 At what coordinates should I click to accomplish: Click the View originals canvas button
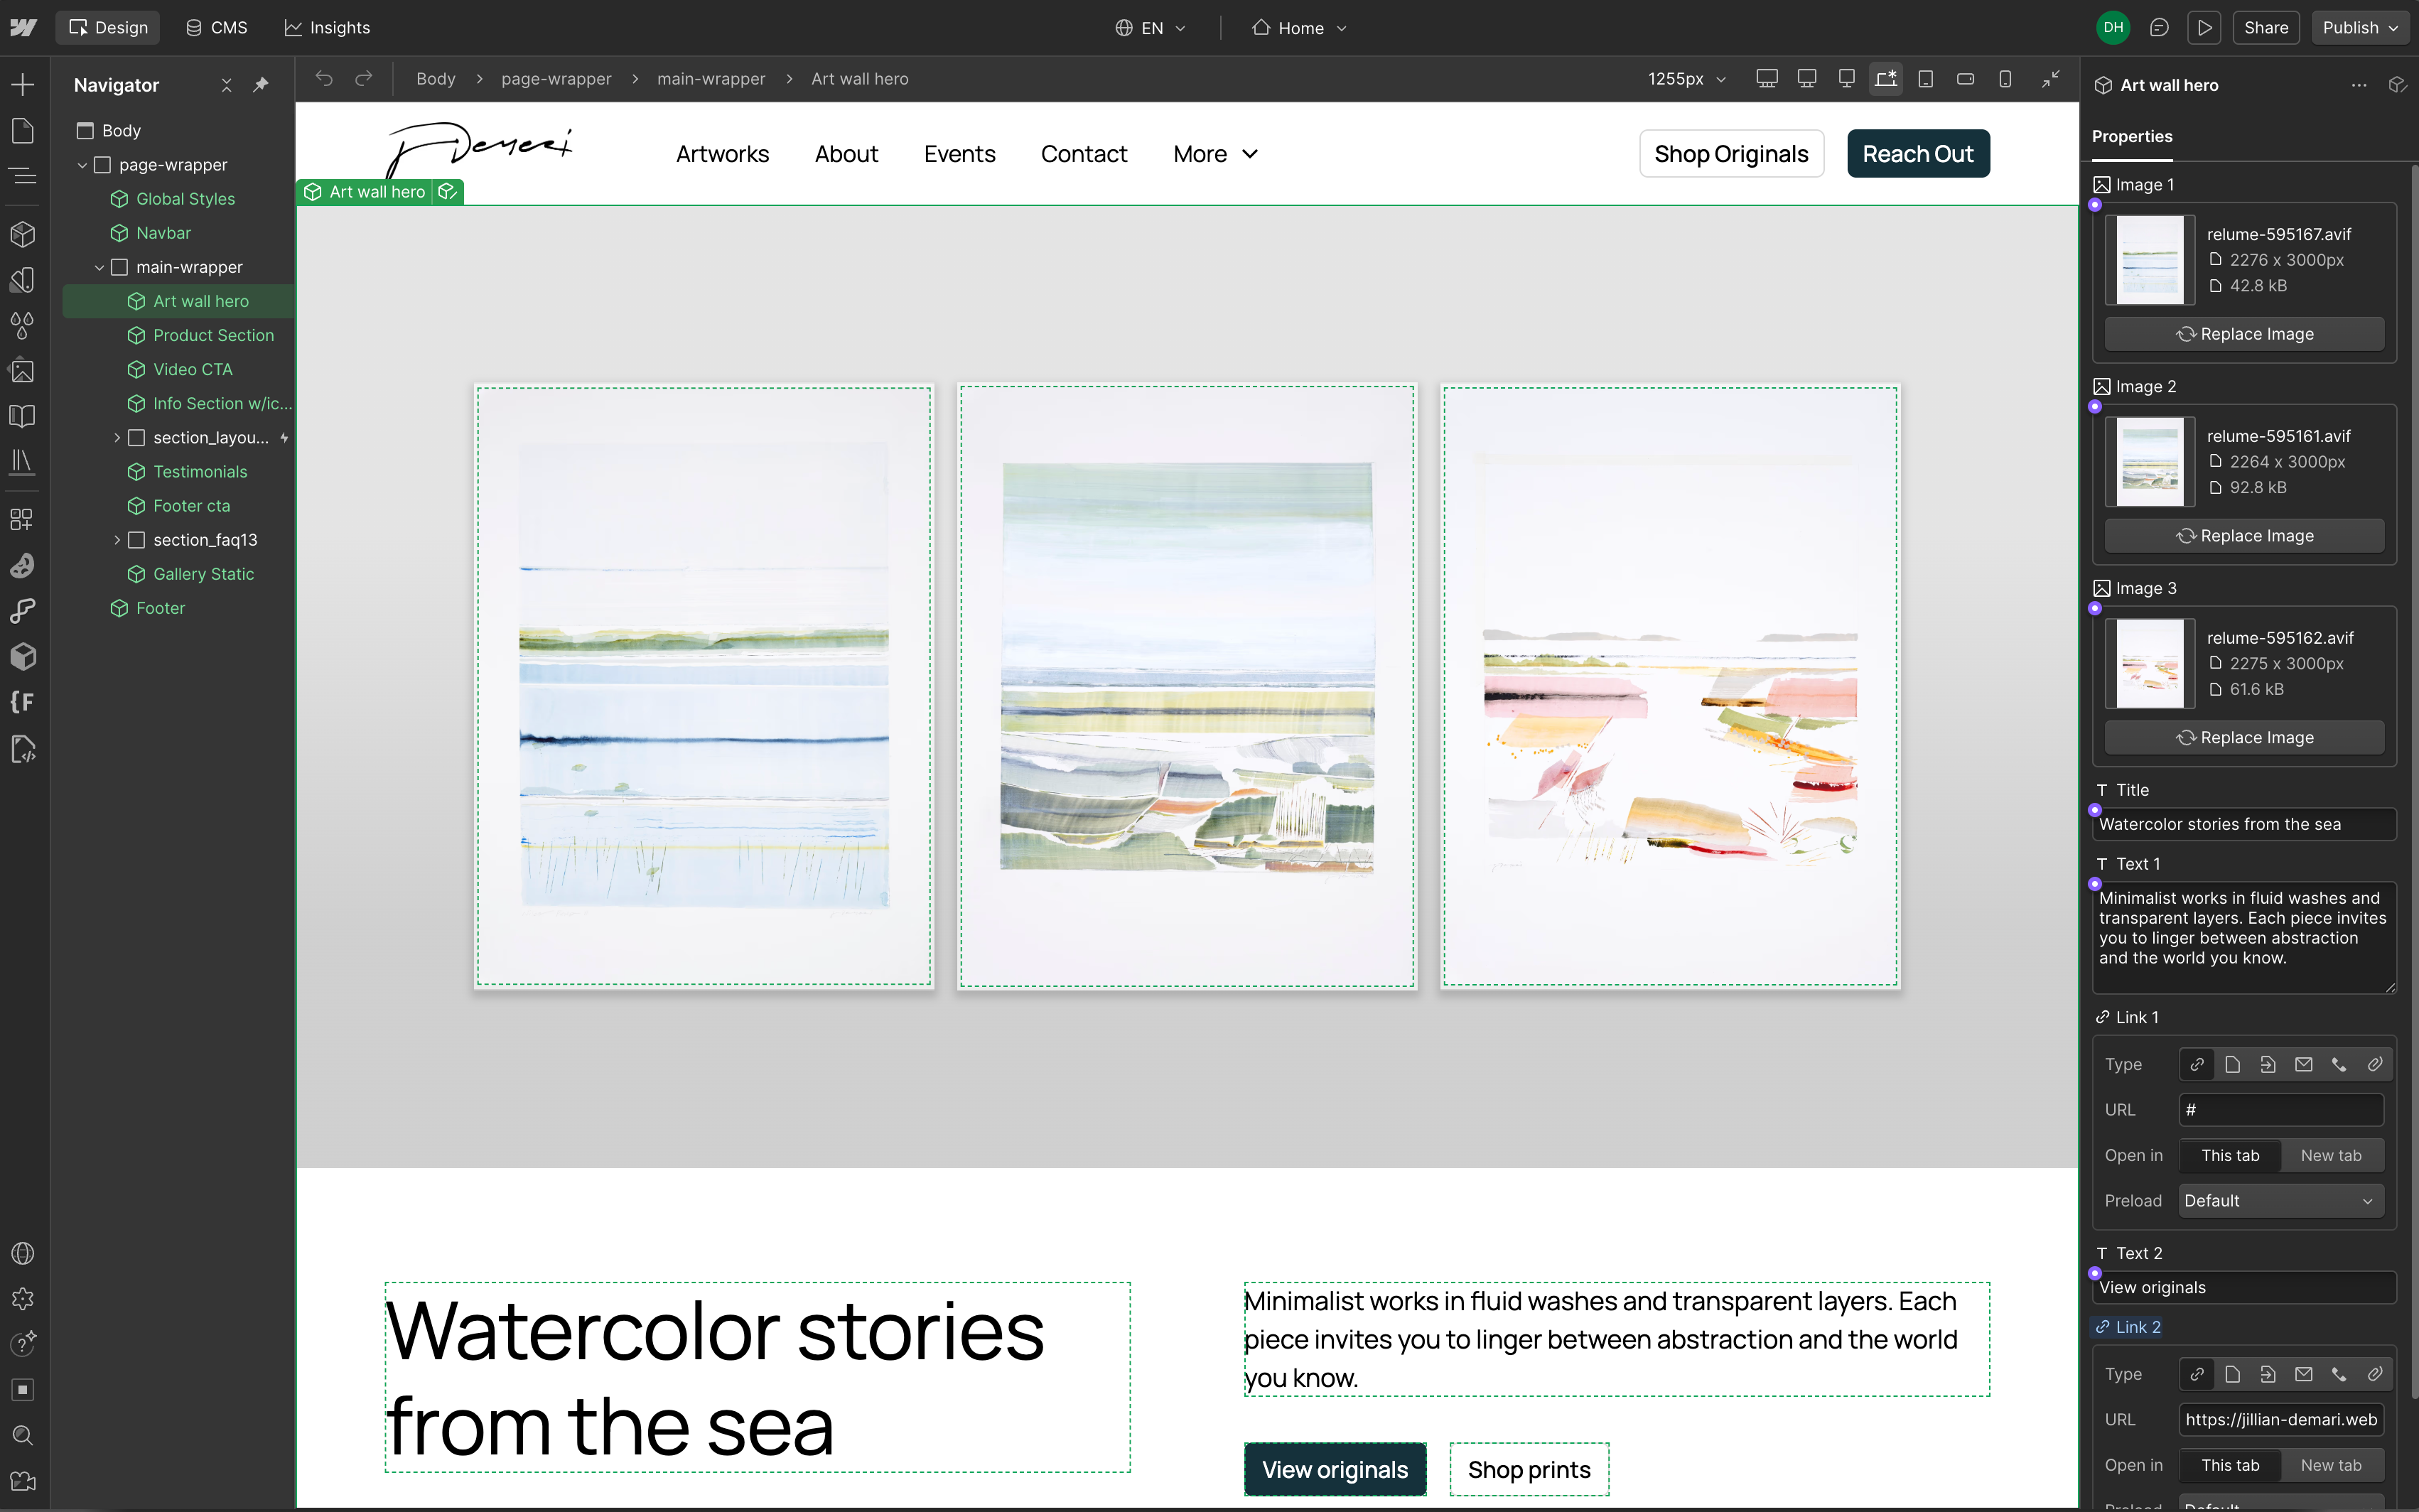tap(1334, 1469)
